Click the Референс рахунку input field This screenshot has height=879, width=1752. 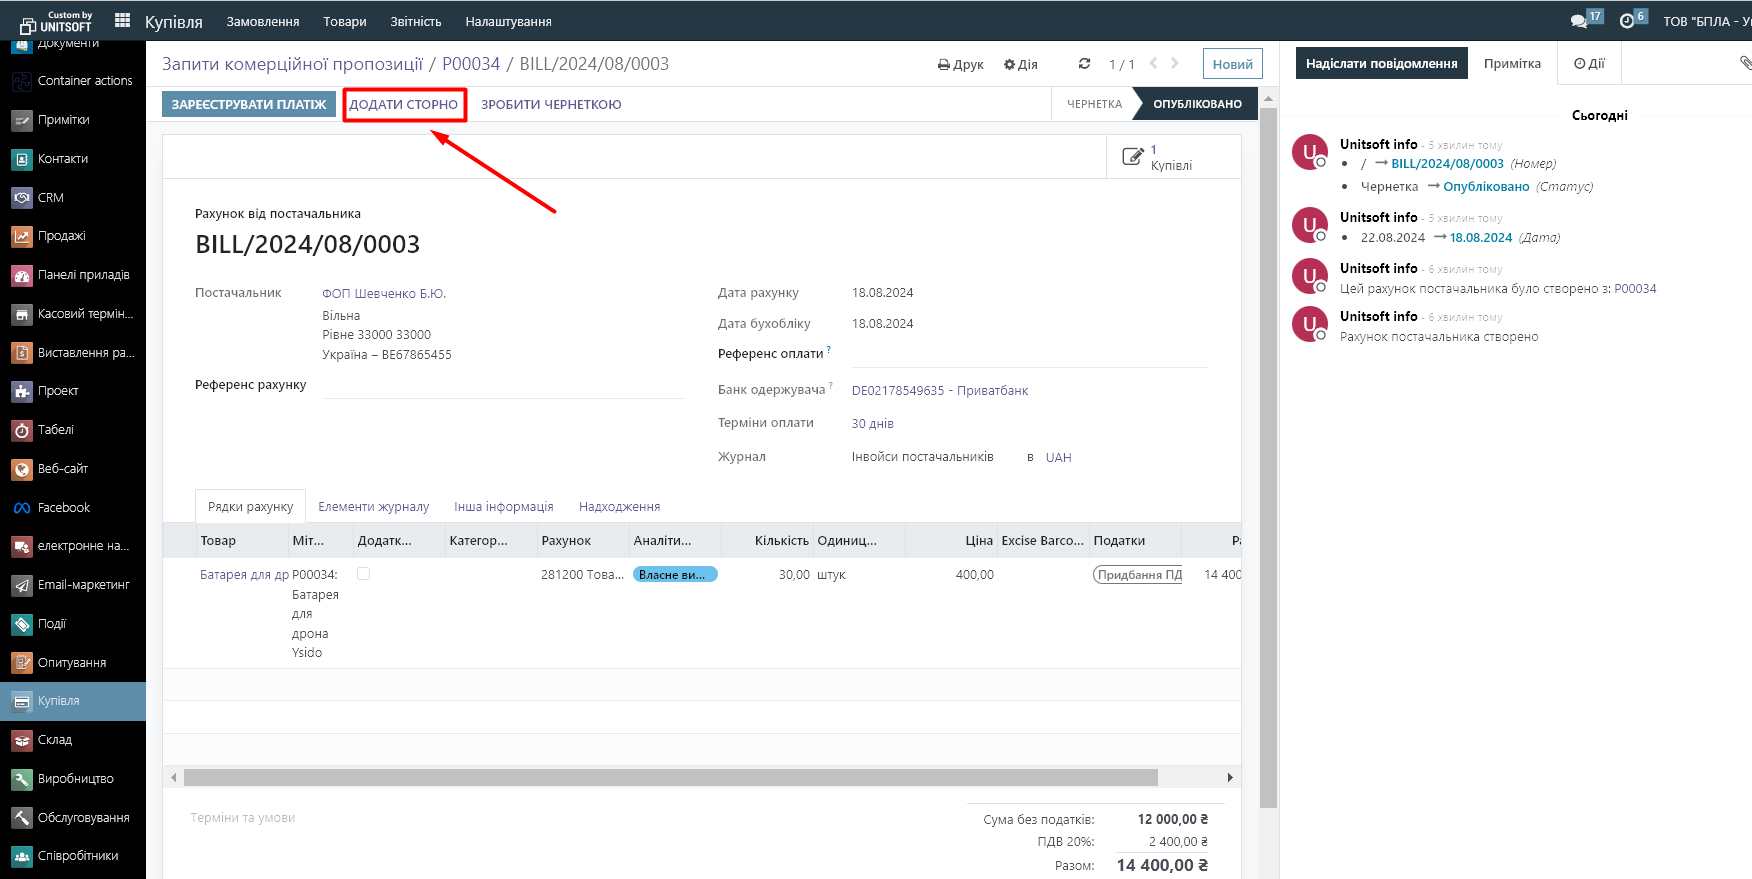[503, 386]
